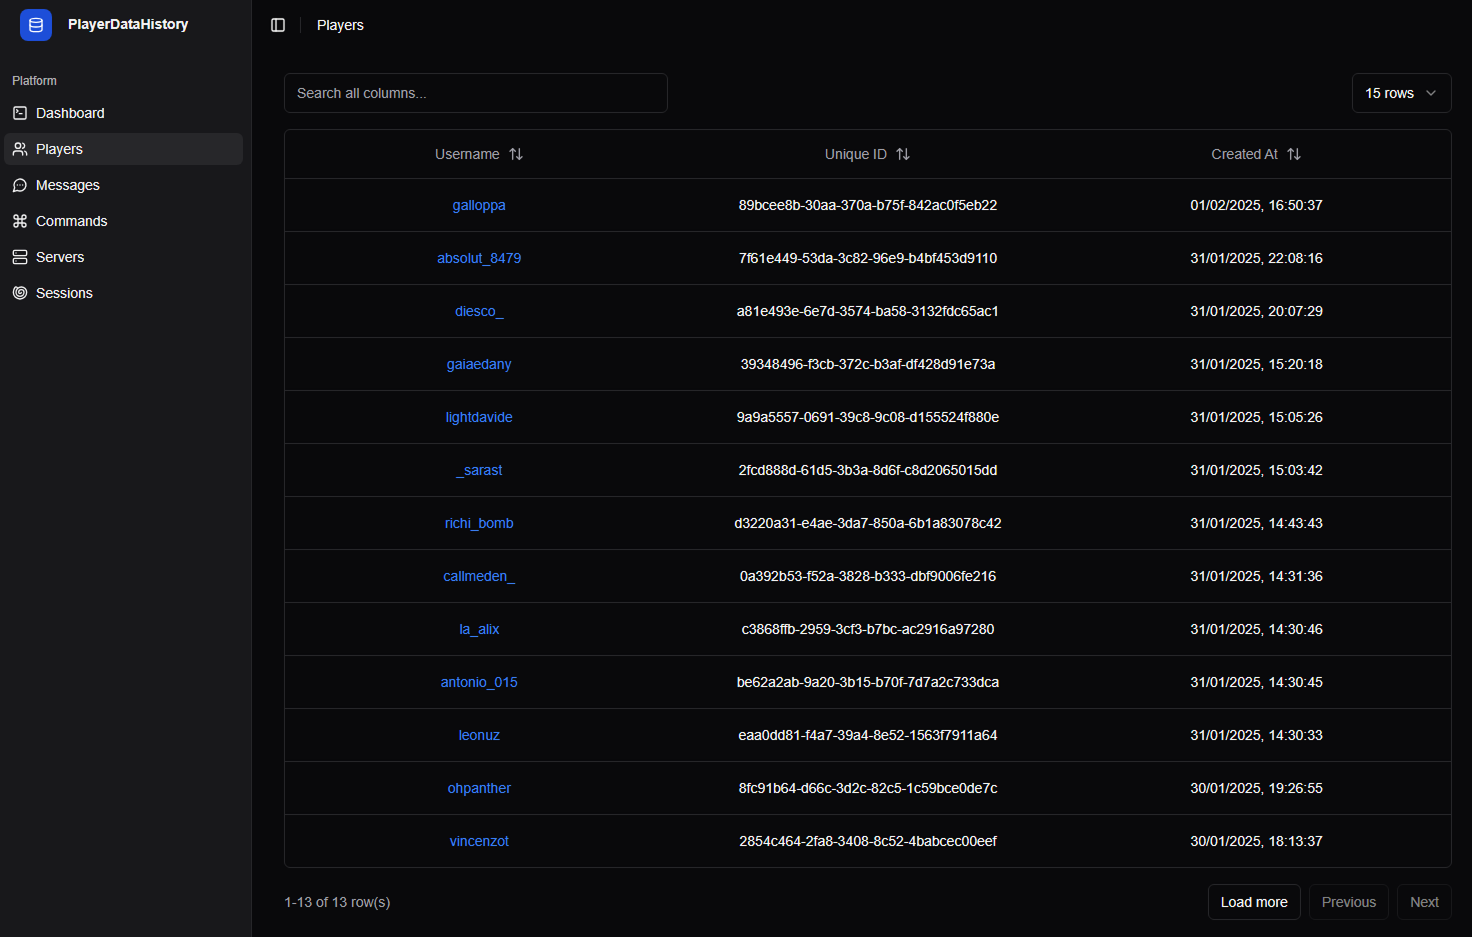Open the richi_bomb player link
The width and height of the screenshot is (1472, 937).
(479, 523)
